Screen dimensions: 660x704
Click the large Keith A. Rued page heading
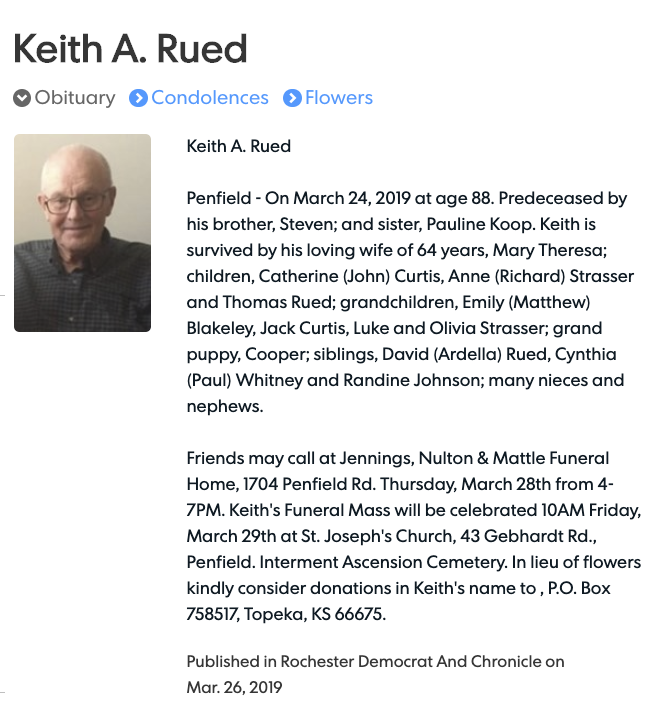[x=130, y=48]
